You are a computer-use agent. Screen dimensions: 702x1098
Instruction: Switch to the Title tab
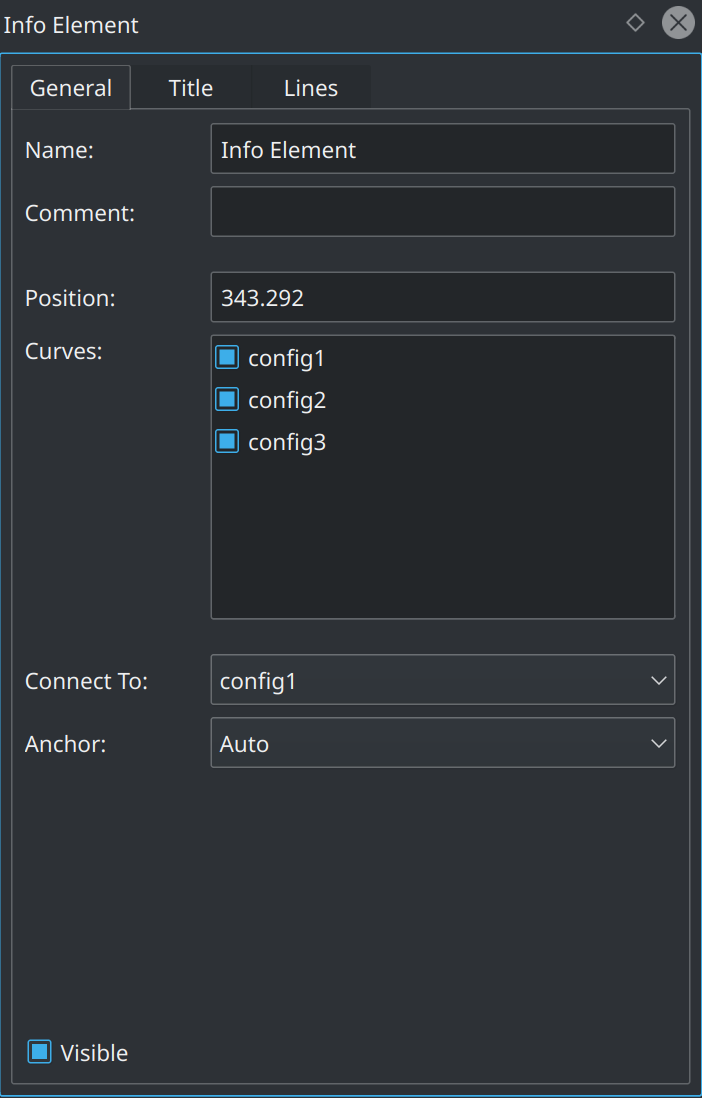point(190,88)
